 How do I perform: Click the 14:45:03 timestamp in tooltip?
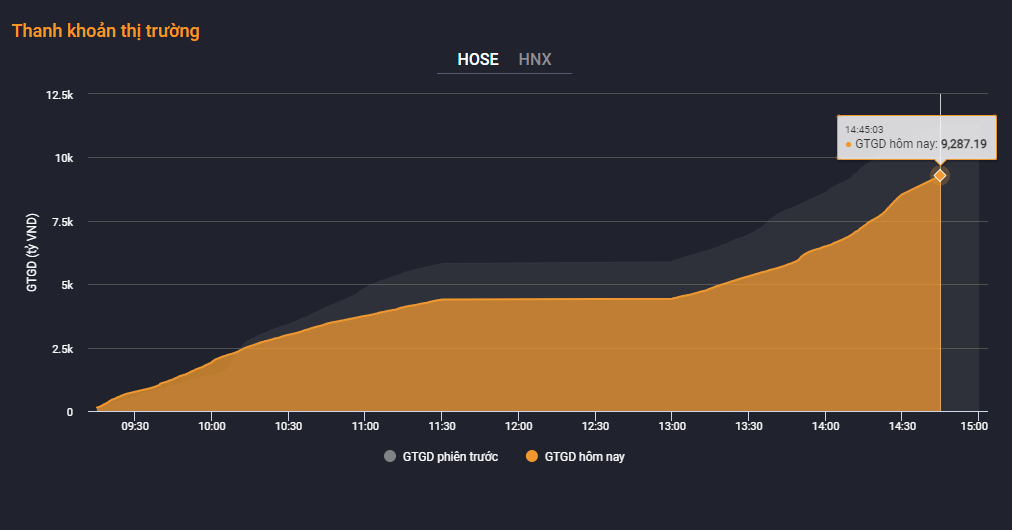(x=864, y=129)
